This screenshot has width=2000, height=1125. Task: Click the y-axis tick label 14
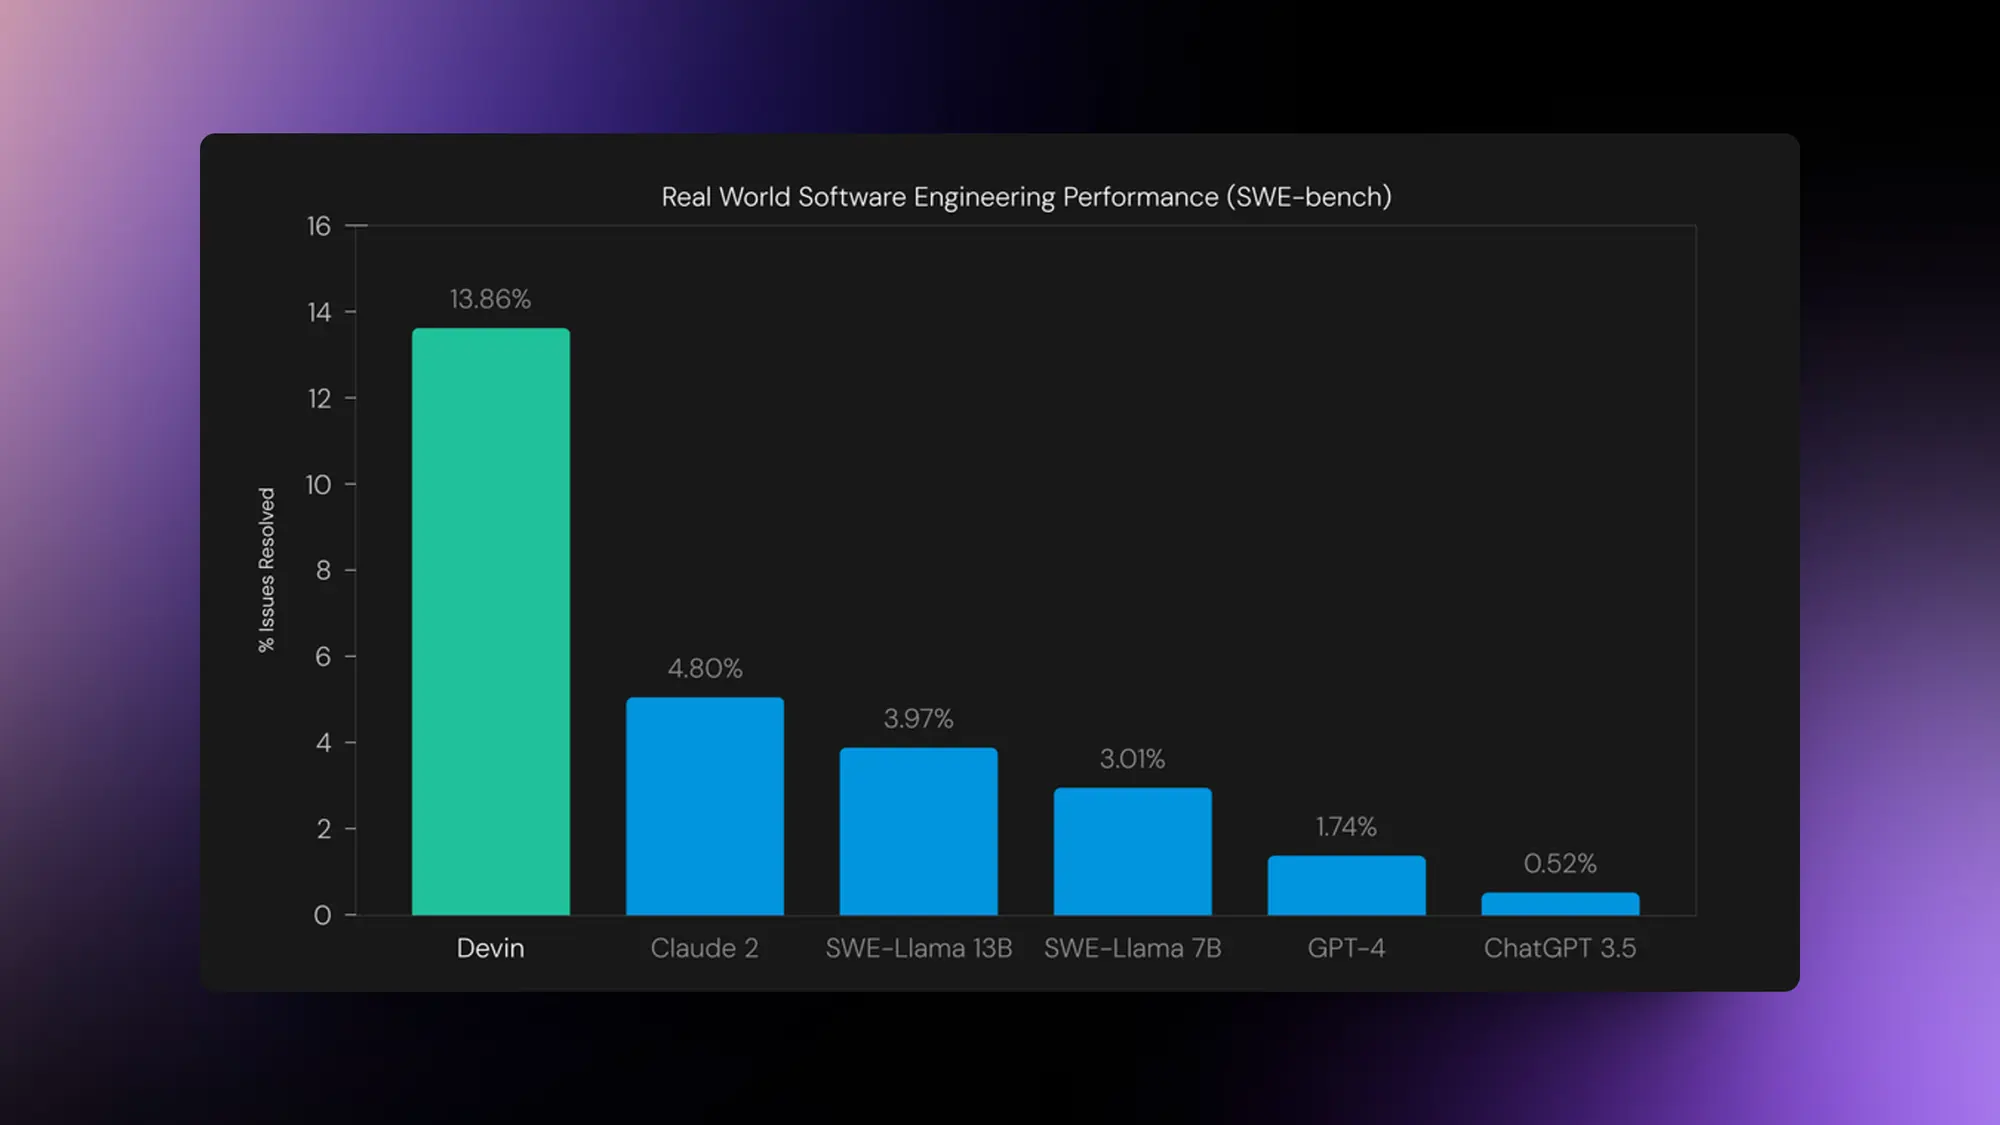(318, 313)
